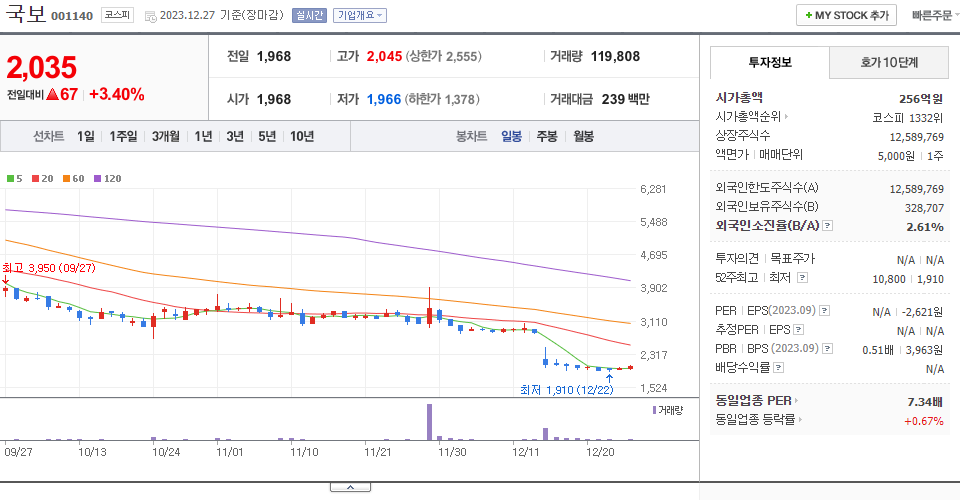Open help icon next to 추정PER EPS
The width and height of the screenshot is (960, 500).
click(x=798, y=330)
